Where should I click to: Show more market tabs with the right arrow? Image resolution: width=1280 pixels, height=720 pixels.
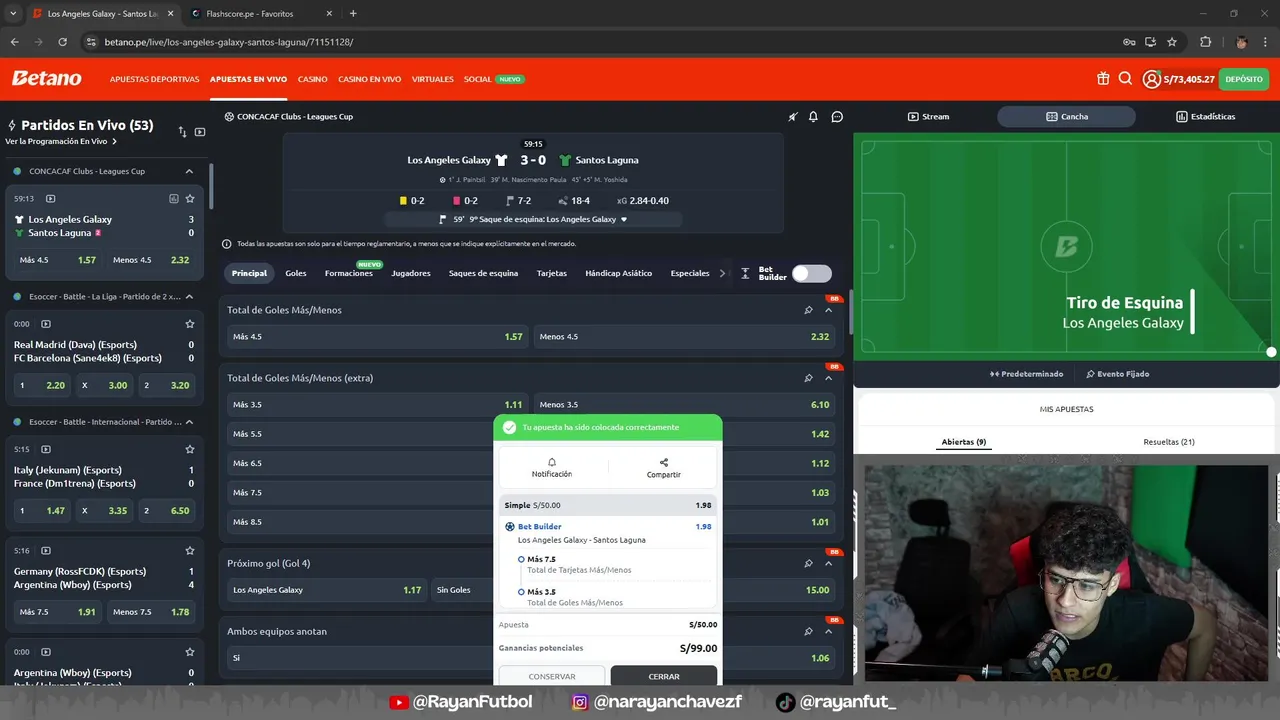tap(723, 273)
